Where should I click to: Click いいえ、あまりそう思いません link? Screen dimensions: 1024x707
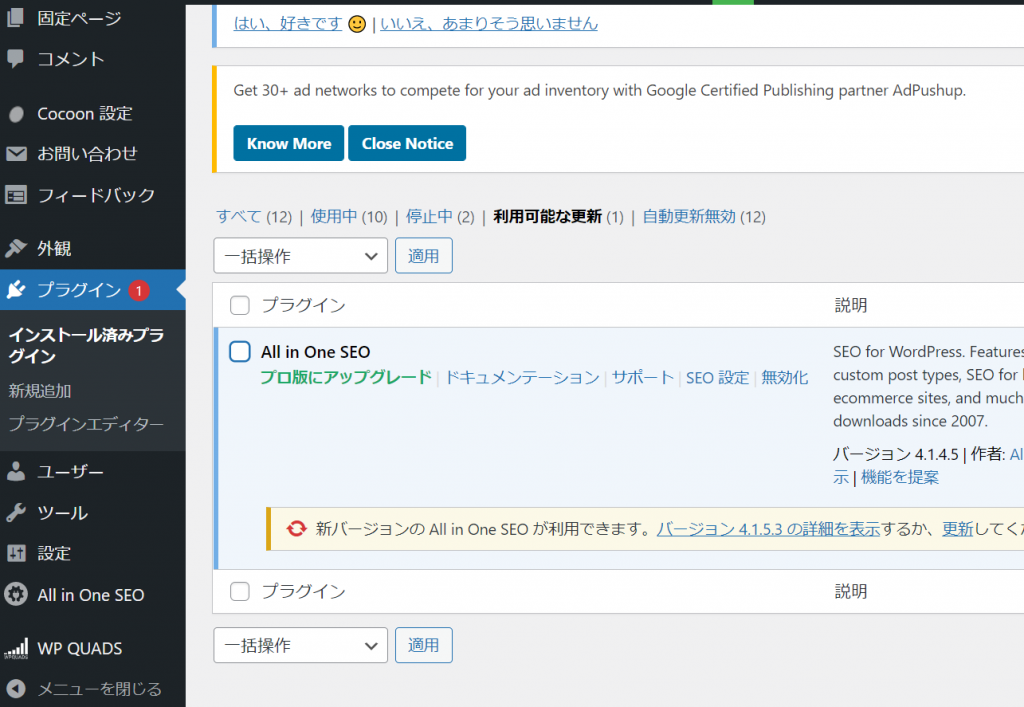click(x=489, y=24)
